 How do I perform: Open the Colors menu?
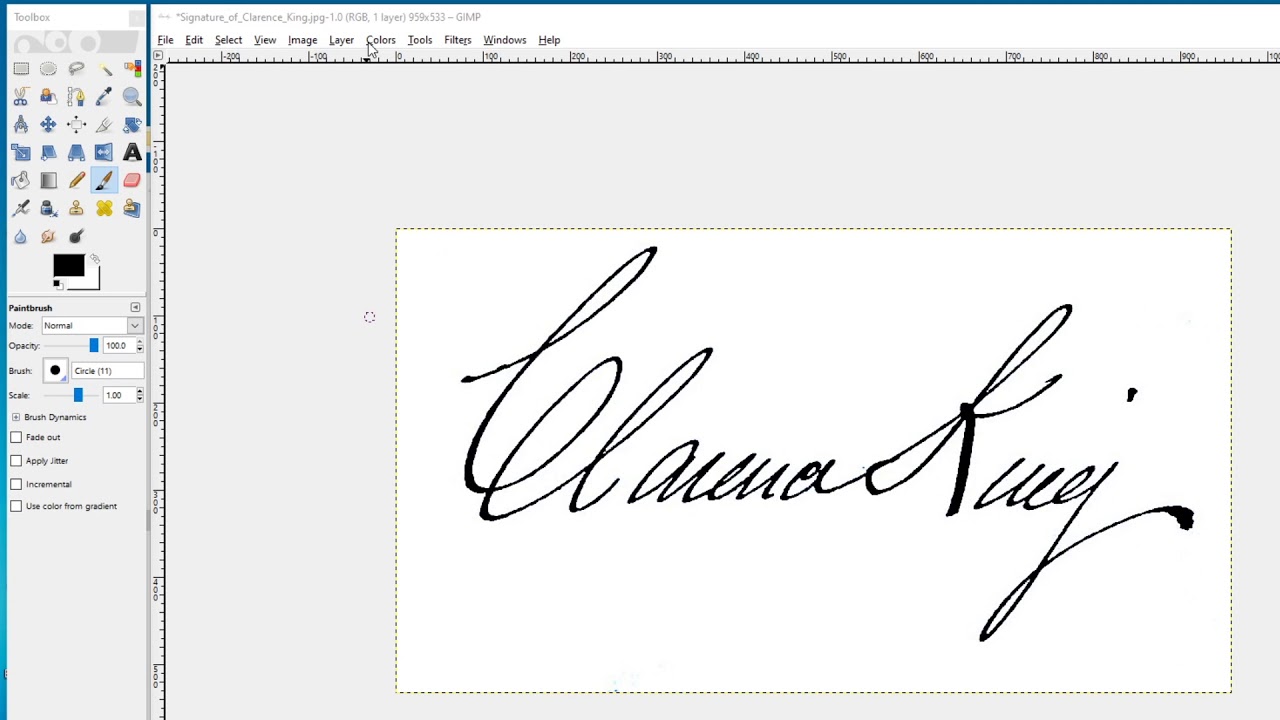click(380, 40)
